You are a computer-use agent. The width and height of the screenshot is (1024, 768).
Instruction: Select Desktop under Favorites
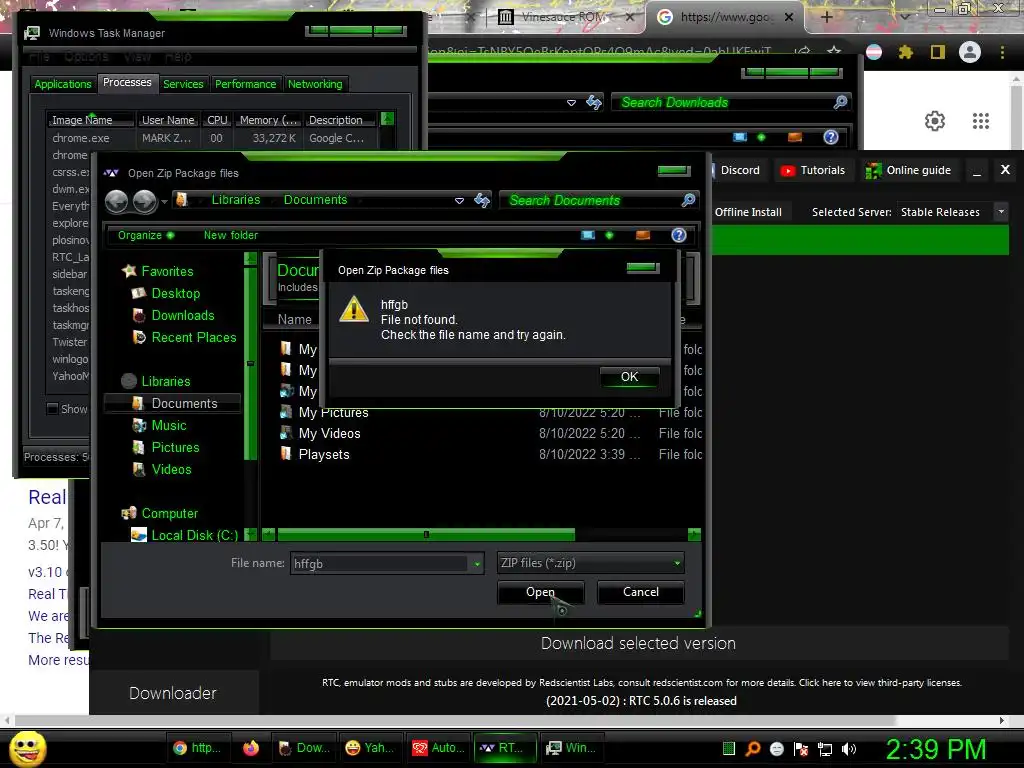click(176, 293)
